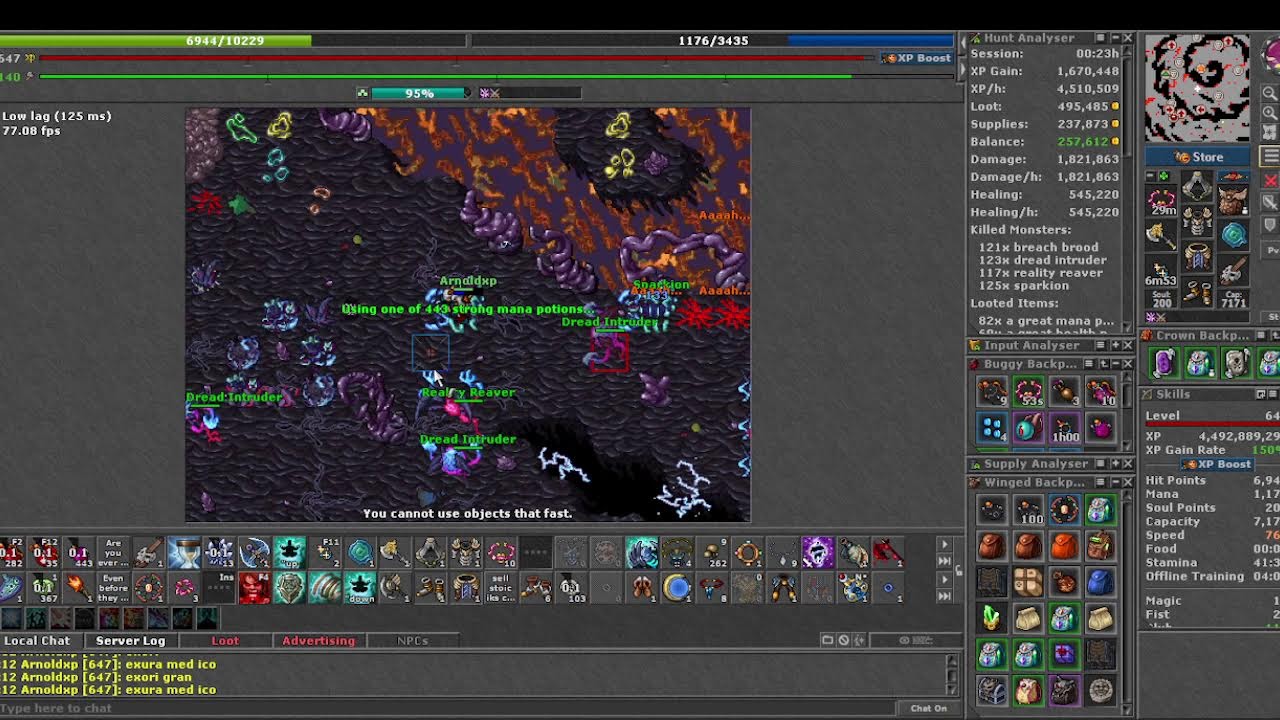Image resolution: width=1280 pixels, height=720 pixels.
Task: Switch to the Server Log tab
Action: 130,640
